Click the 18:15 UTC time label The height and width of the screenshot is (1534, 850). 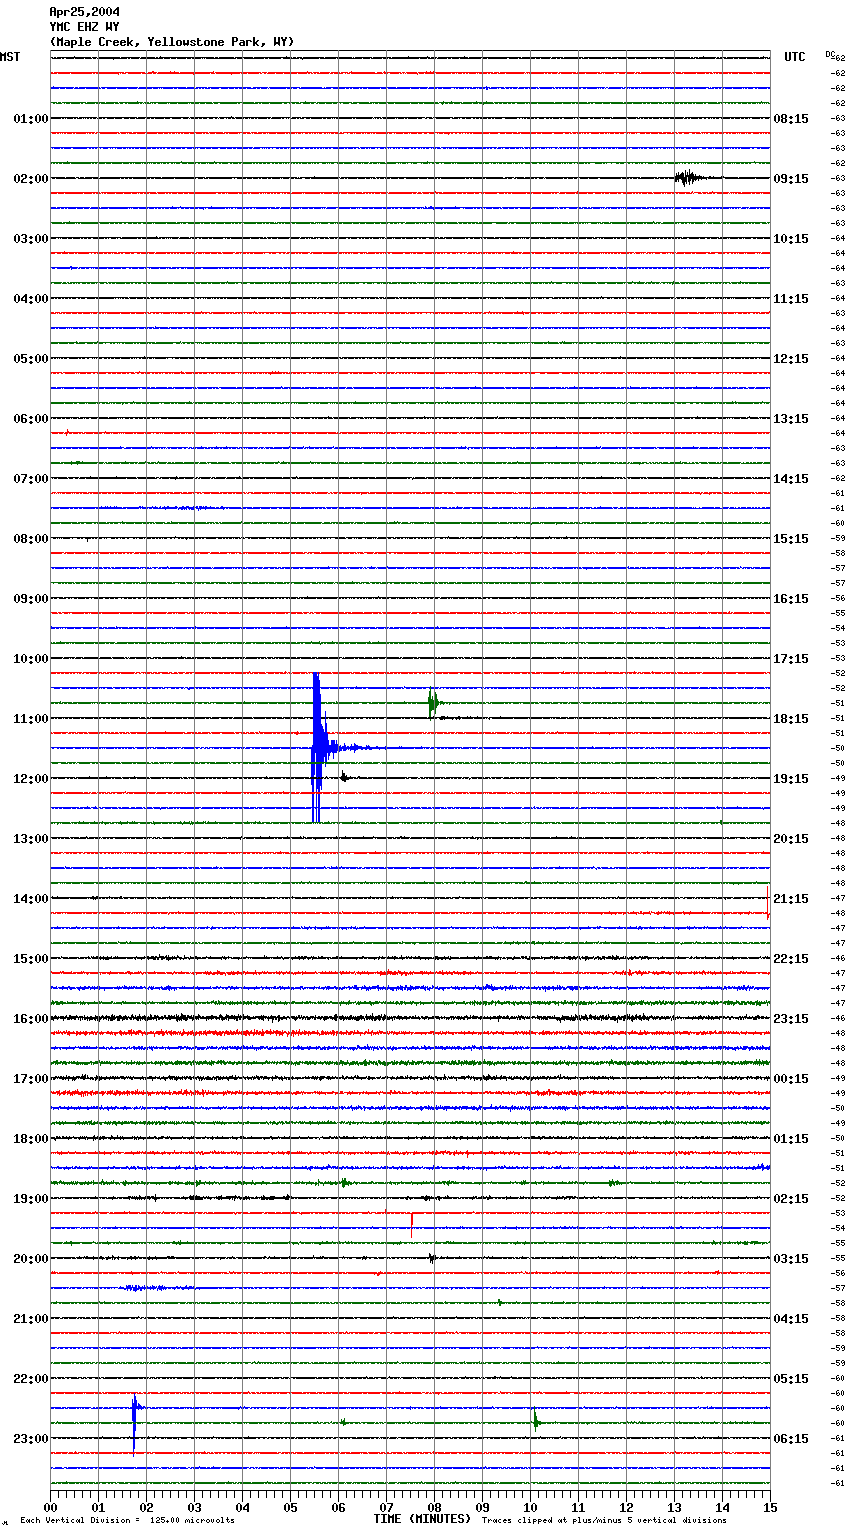tap(791, 719)
